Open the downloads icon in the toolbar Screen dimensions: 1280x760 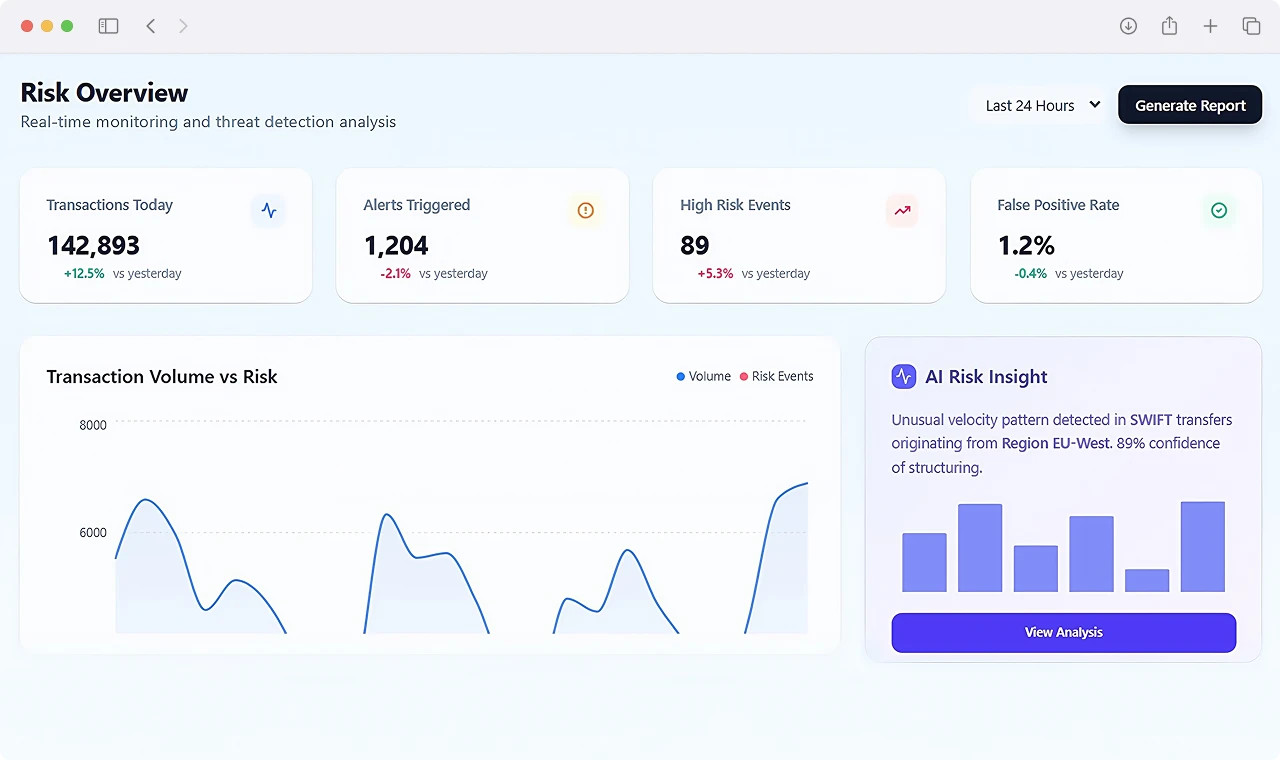tap(1128, 26)
